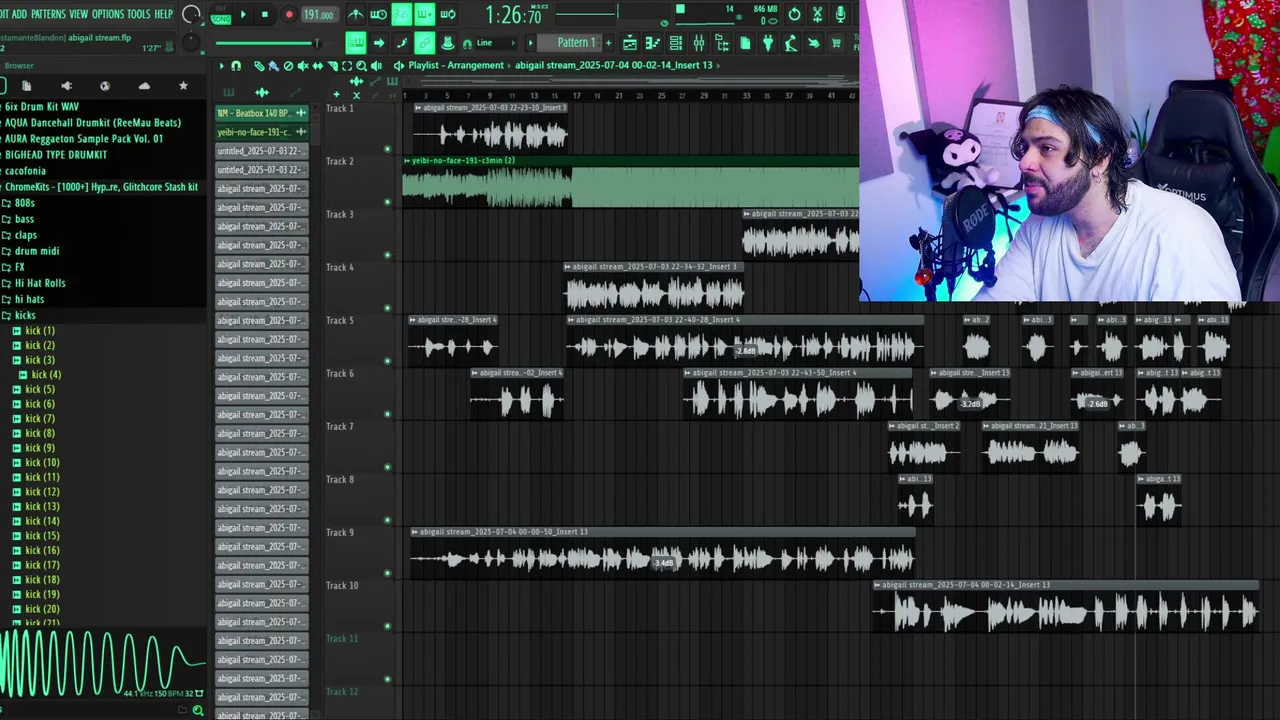Open the VIEW menu

coord(78,14)
